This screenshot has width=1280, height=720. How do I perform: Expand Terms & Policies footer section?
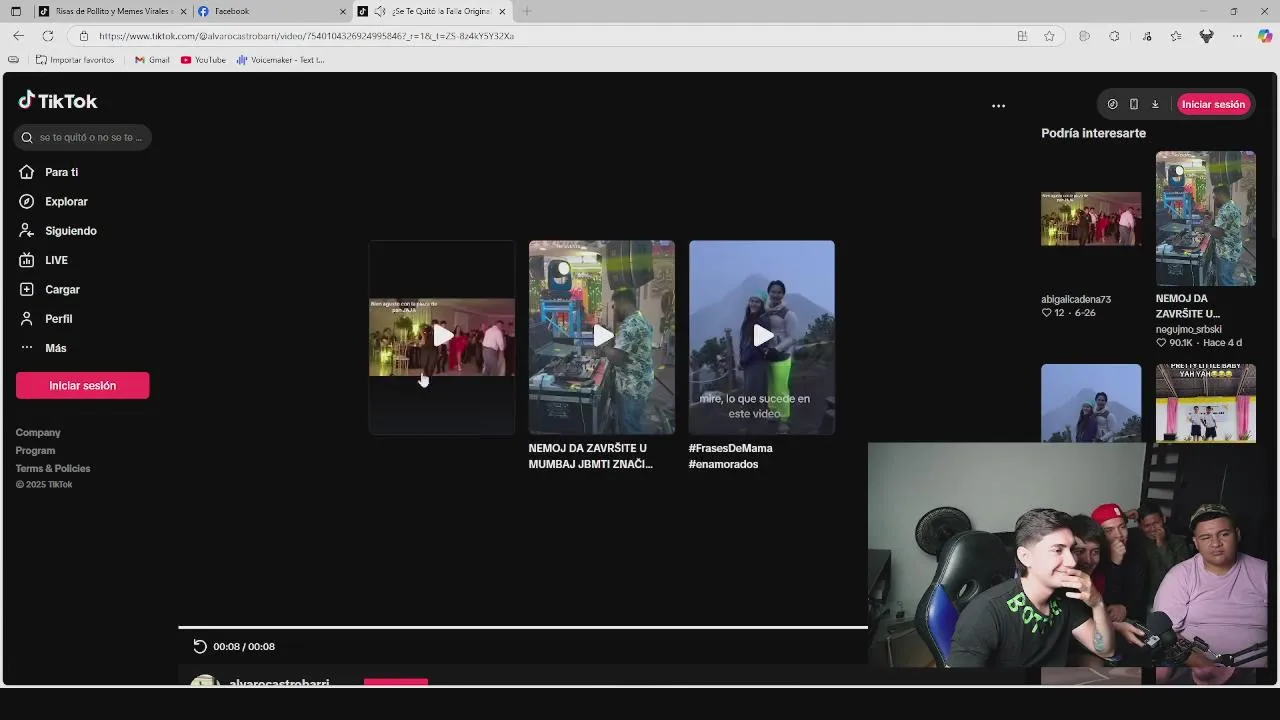coord(53,469)
